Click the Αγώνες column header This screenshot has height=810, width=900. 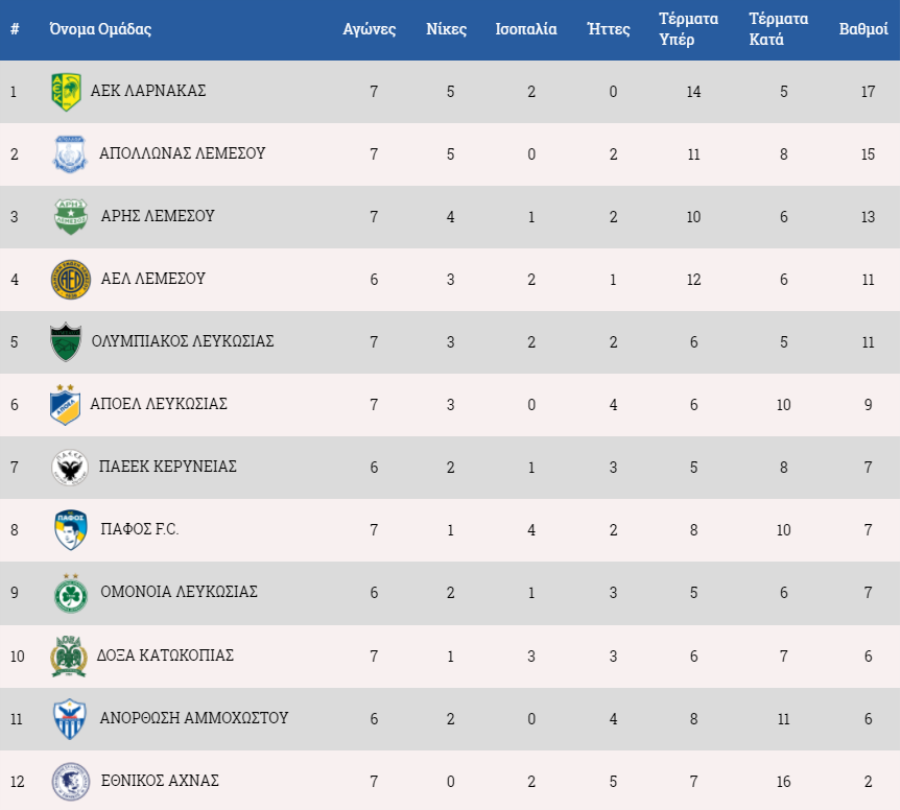(369, 29)
